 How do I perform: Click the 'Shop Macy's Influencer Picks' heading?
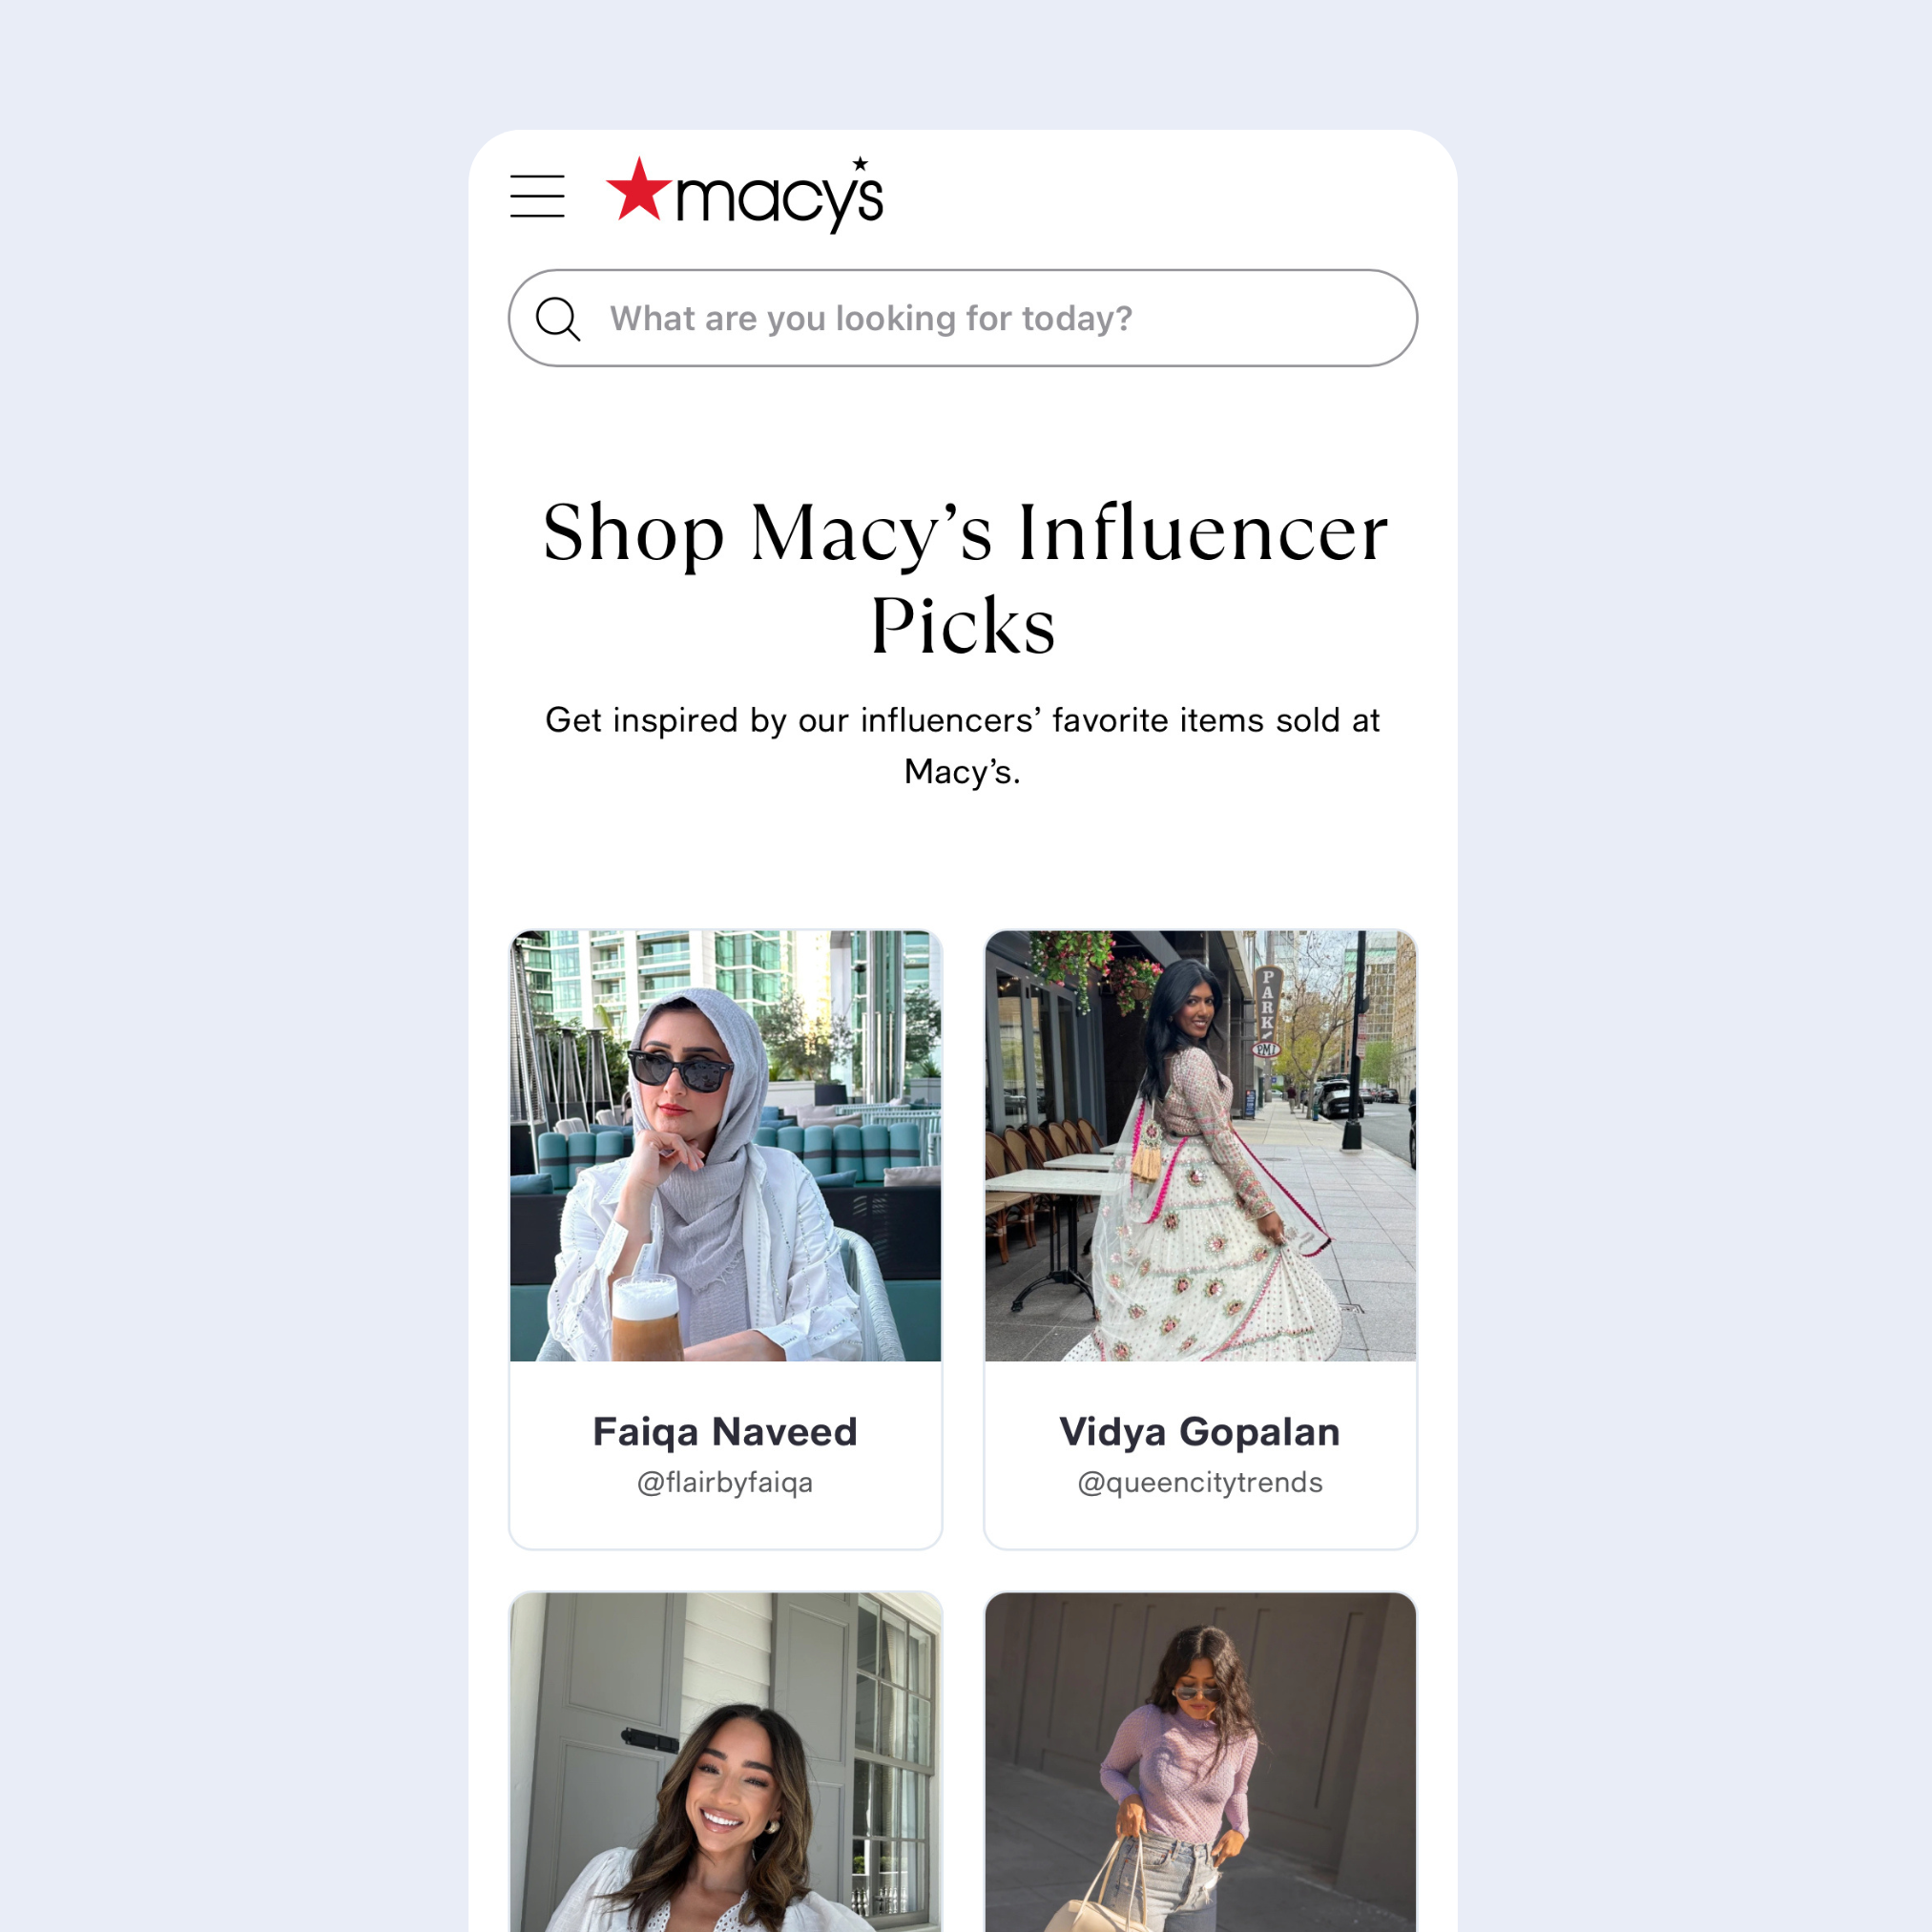tap(965, 578)
